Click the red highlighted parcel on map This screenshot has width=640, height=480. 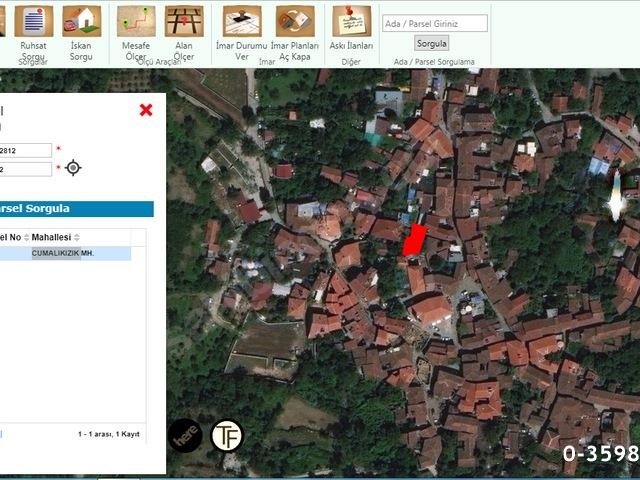(x=415, y=240)
